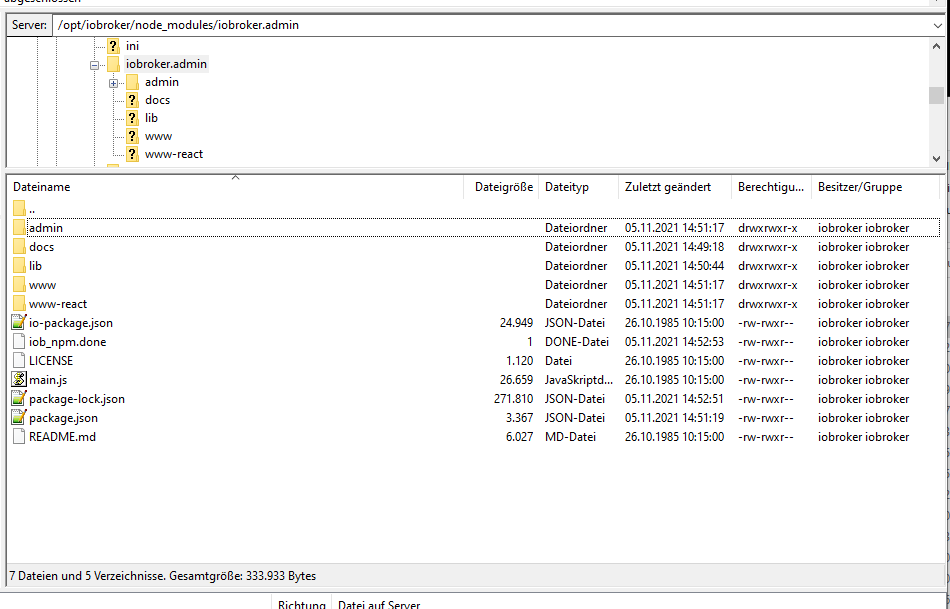Screen dimensions: 950x609
Task: Click the iob_npm.done file icon
Action: tap(19, 342)
